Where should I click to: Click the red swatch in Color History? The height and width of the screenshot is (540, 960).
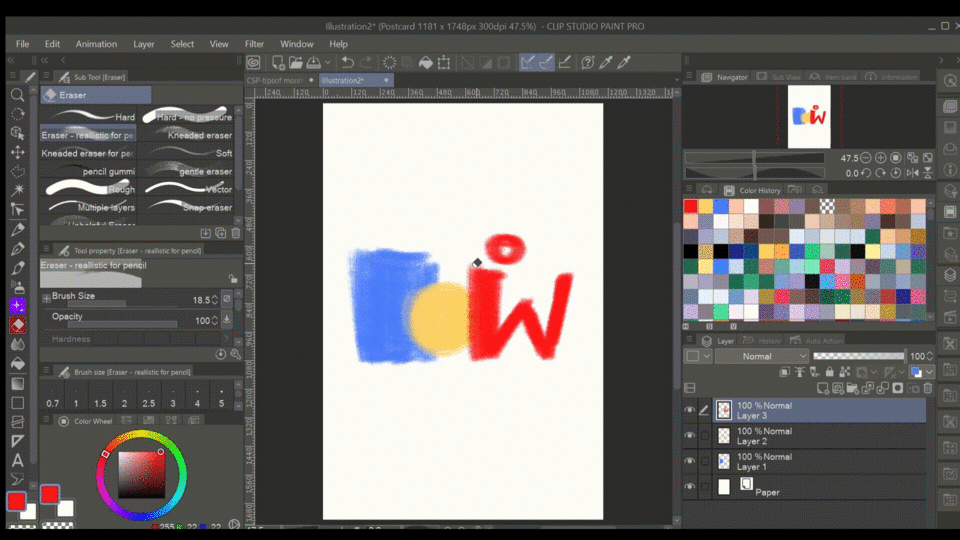(x=691, y=207)
